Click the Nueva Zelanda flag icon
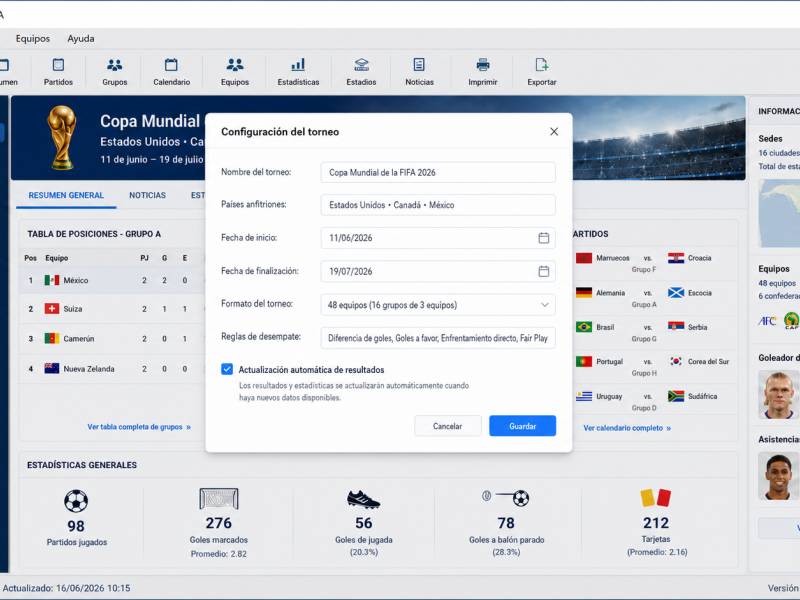The height and width of the screenshot is (600, 800). [52, 368]
